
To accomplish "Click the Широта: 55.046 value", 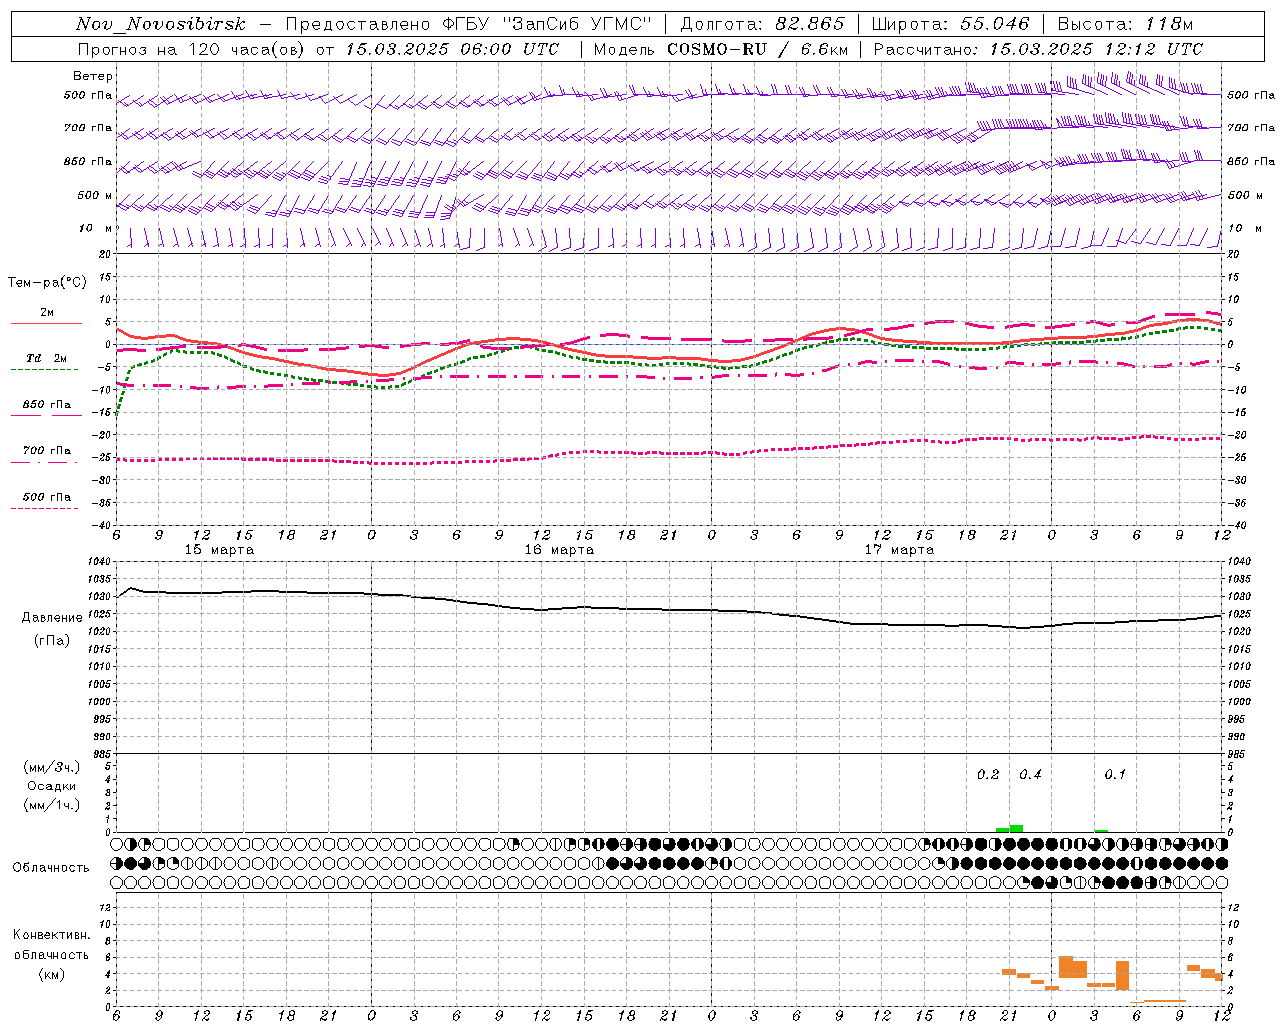I will (951, 24).
